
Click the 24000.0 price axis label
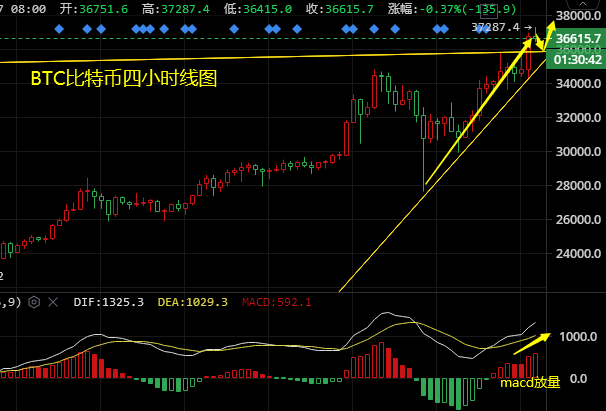coord(578,254)
